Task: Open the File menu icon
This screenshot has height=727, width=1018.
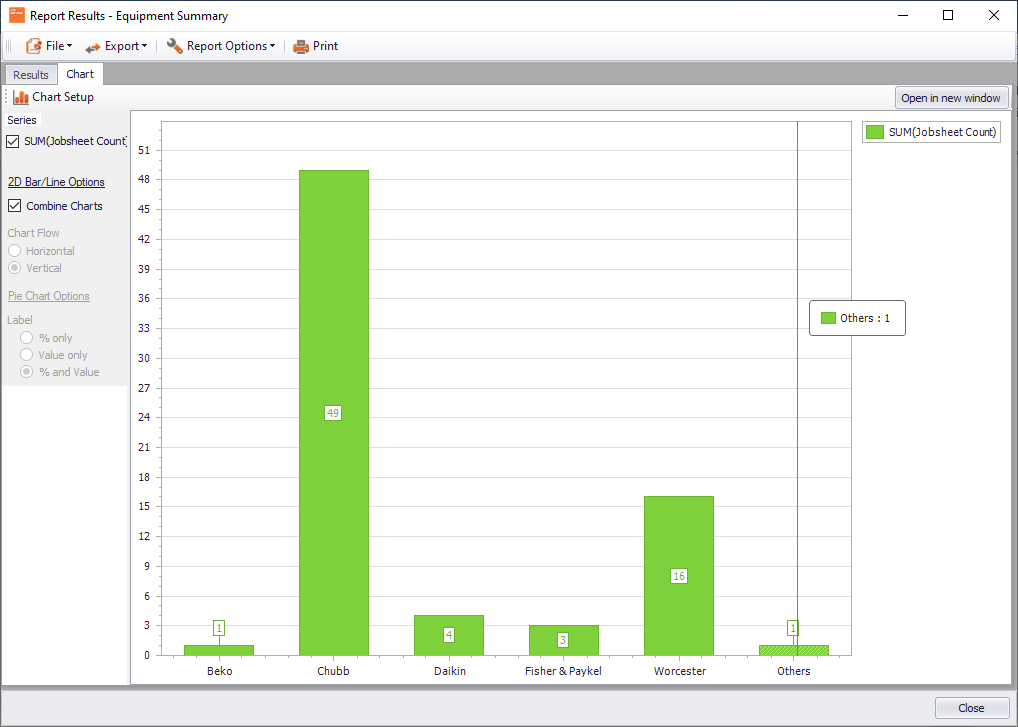Action: click(x=33, y=46)
